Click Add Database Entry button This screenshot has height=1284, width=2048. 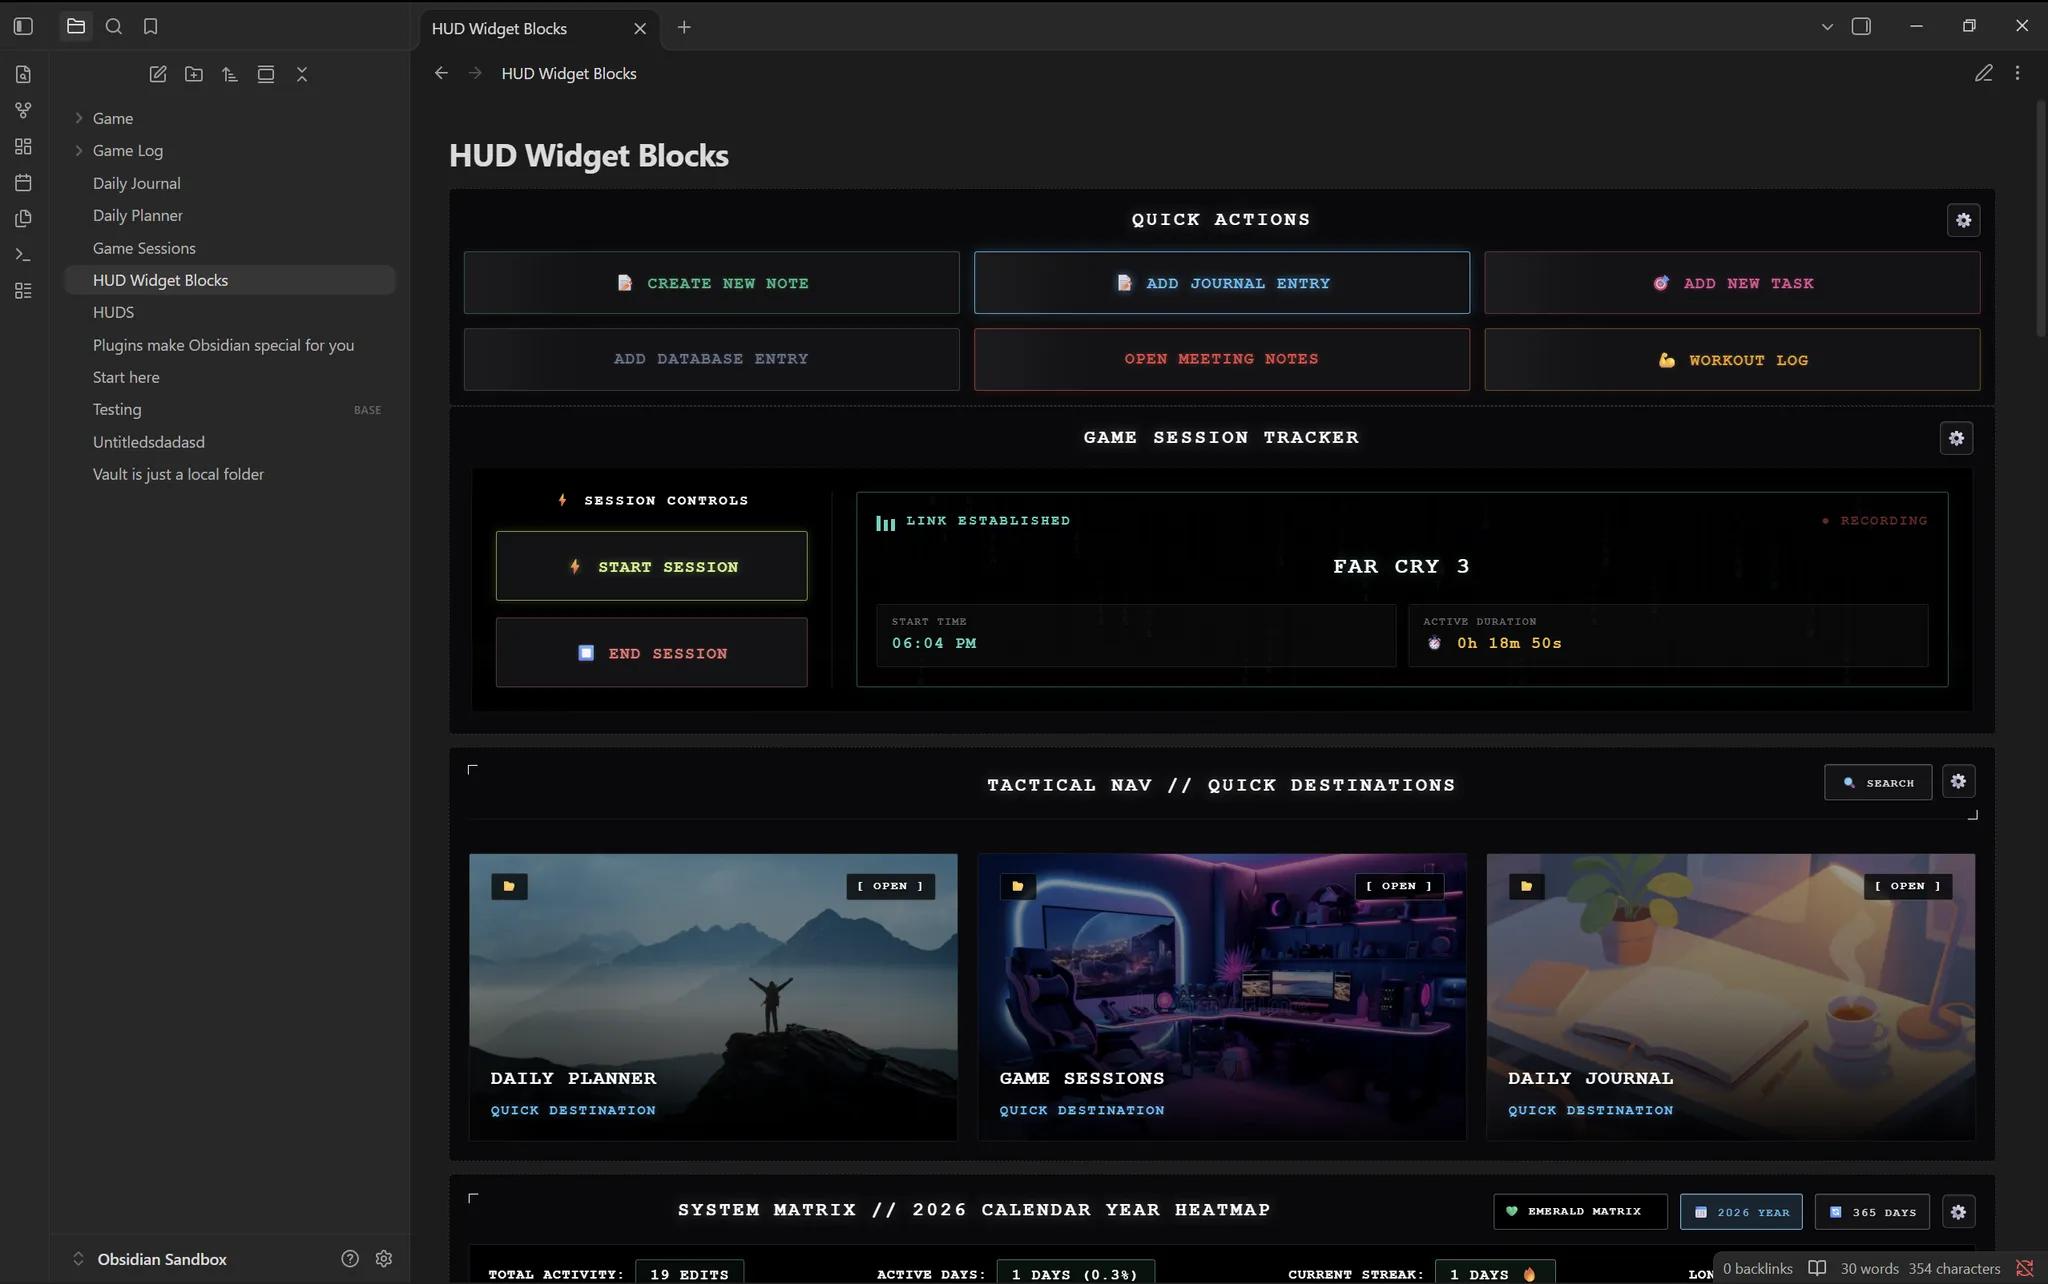[711, 359]
